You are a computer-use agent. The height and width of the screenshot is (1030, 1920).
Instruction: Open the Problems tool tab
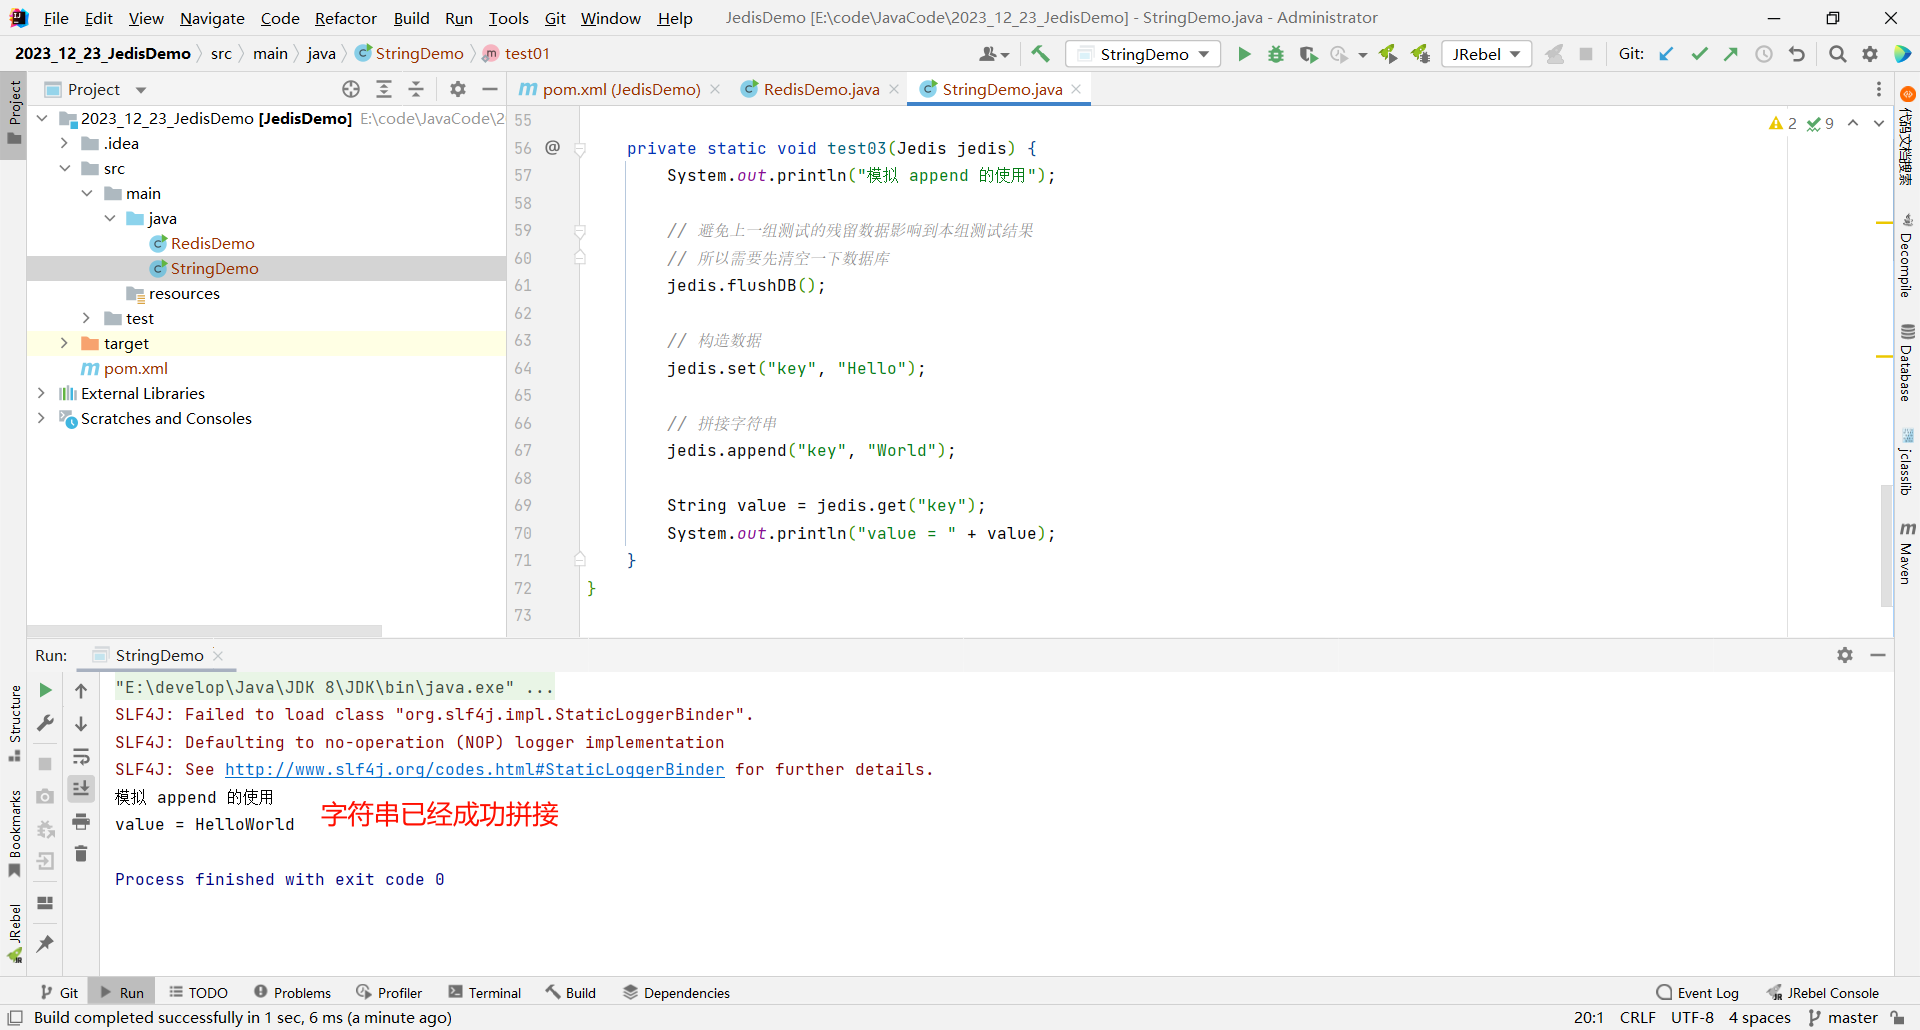point(292,993)
